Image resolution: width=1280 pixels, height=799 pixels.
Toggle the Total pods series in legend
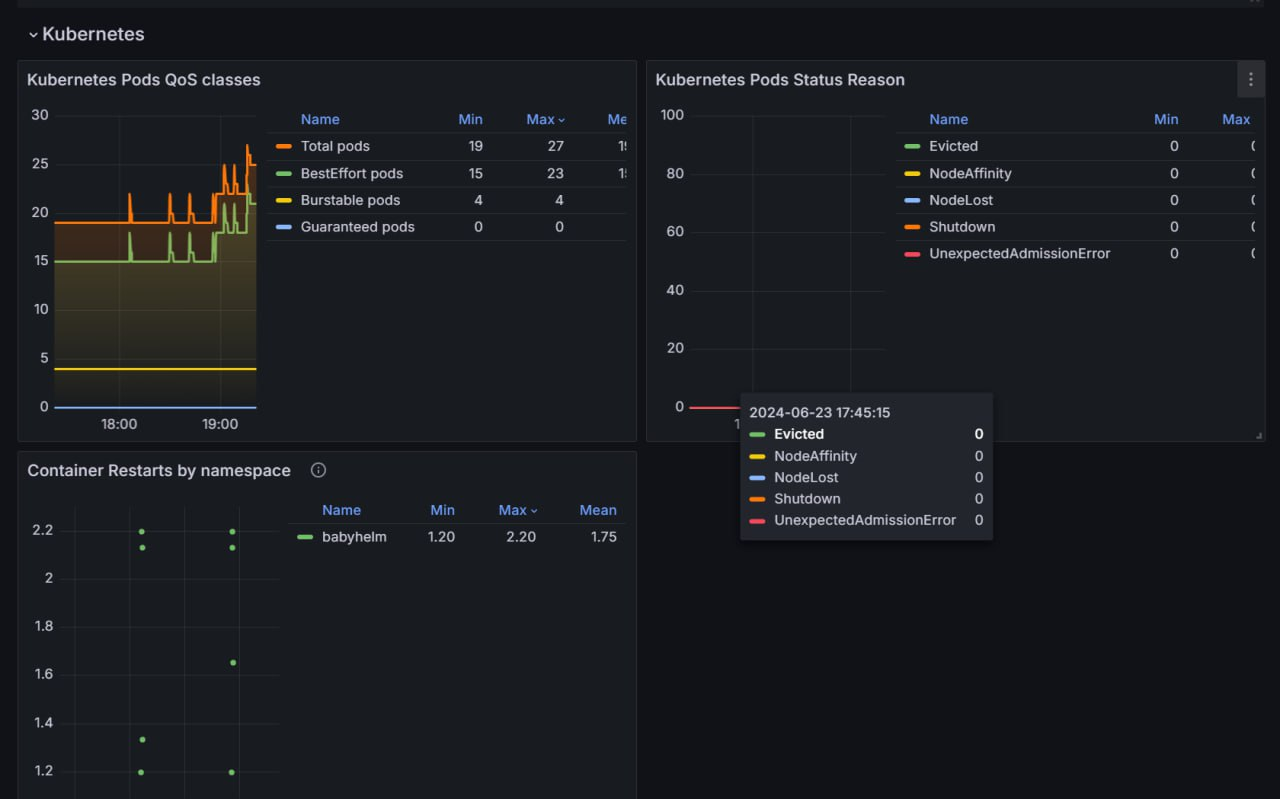point(335,146)
